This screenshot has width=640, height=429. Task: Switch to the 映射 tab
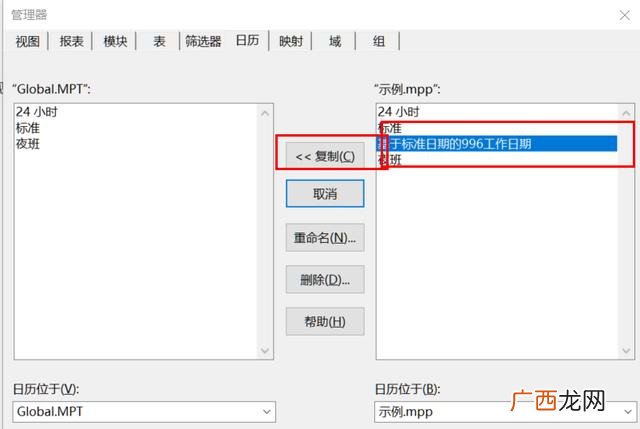tap(291, 41)
